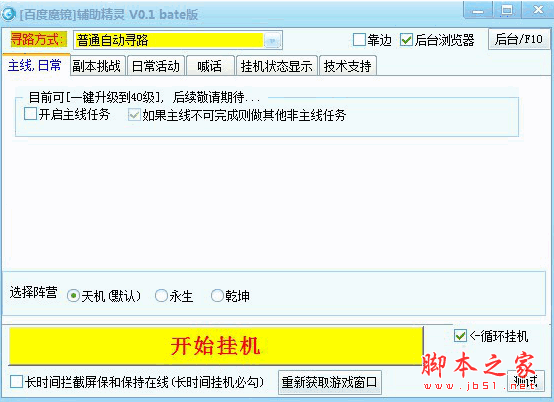The height and width of the screenshot is (402, 554).
Task: Minimize the 辅助精灵 window
Action: 478,10
